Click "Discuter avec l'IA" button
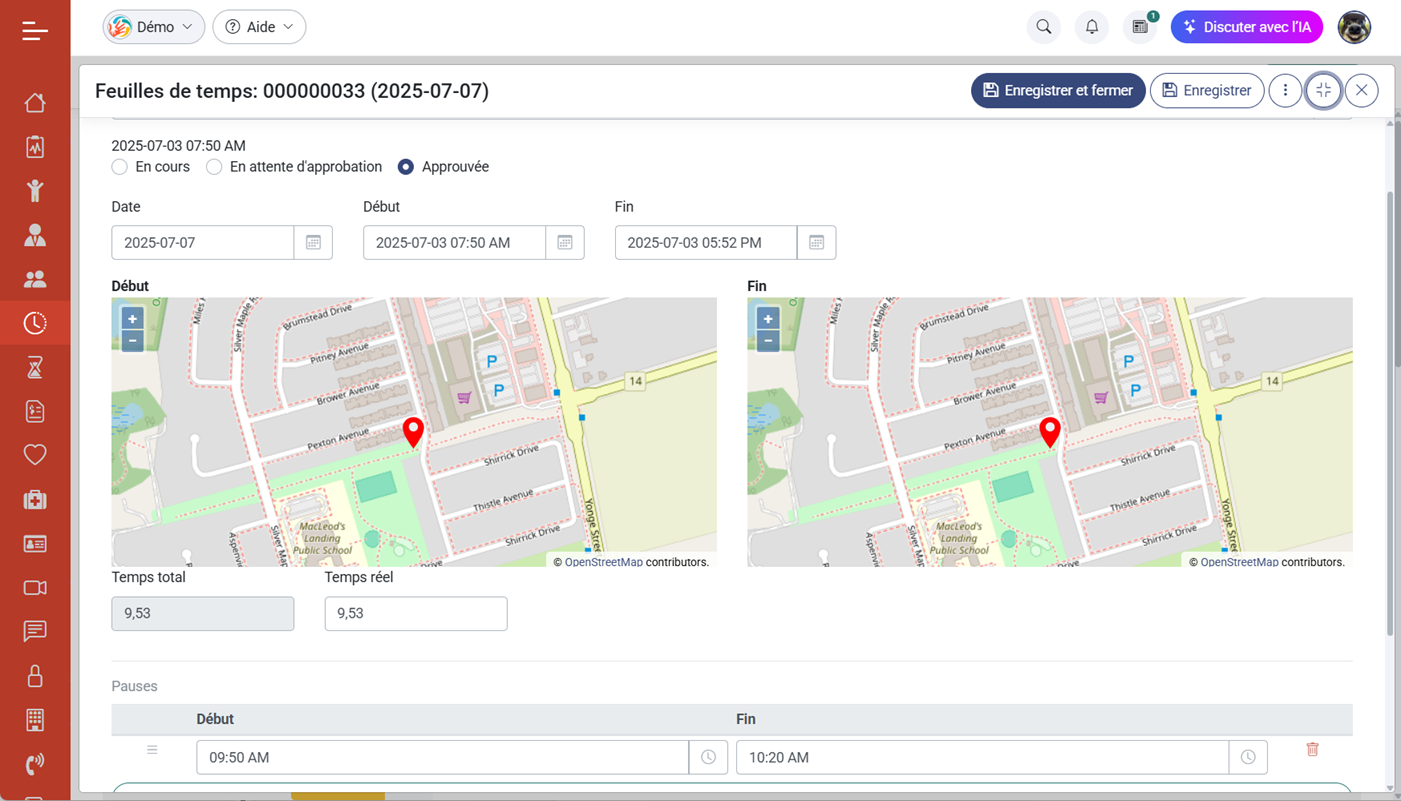The image size is (1401, 801). (x=1246, y=27)
